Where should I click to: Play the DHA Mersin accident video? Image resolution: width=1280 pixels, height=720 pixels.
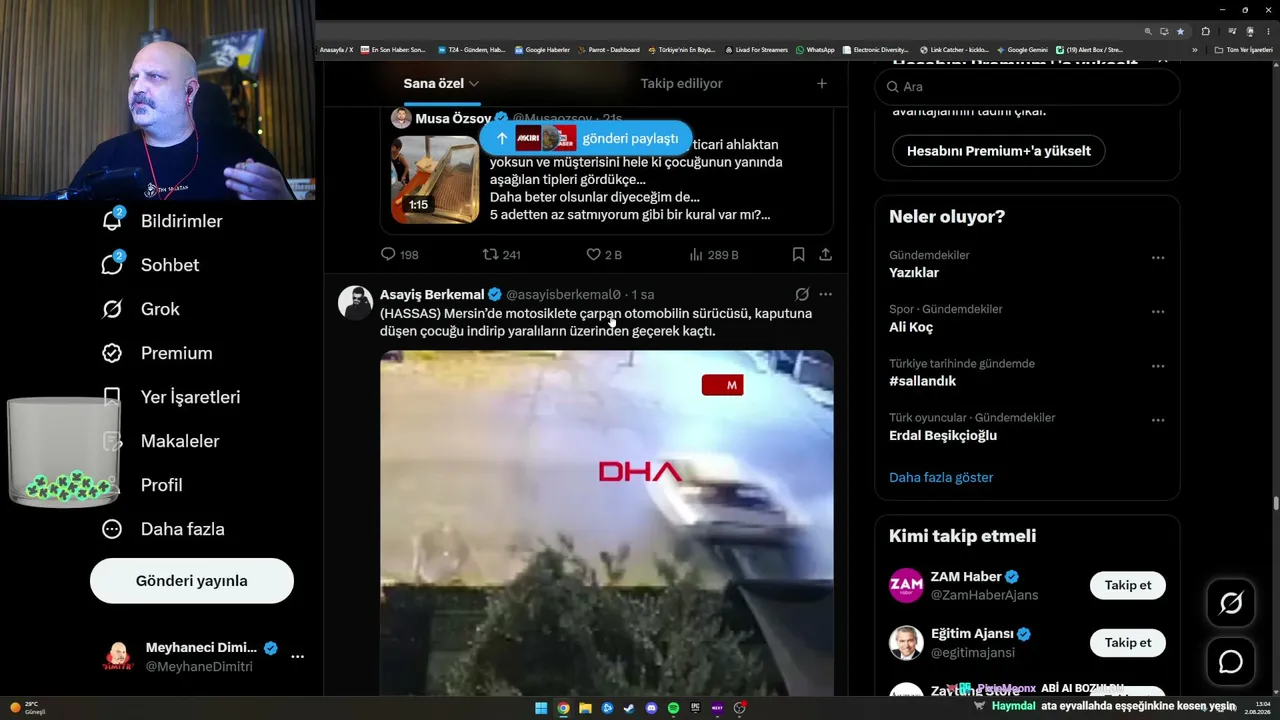pyautogui.click(x=606, y=523)
